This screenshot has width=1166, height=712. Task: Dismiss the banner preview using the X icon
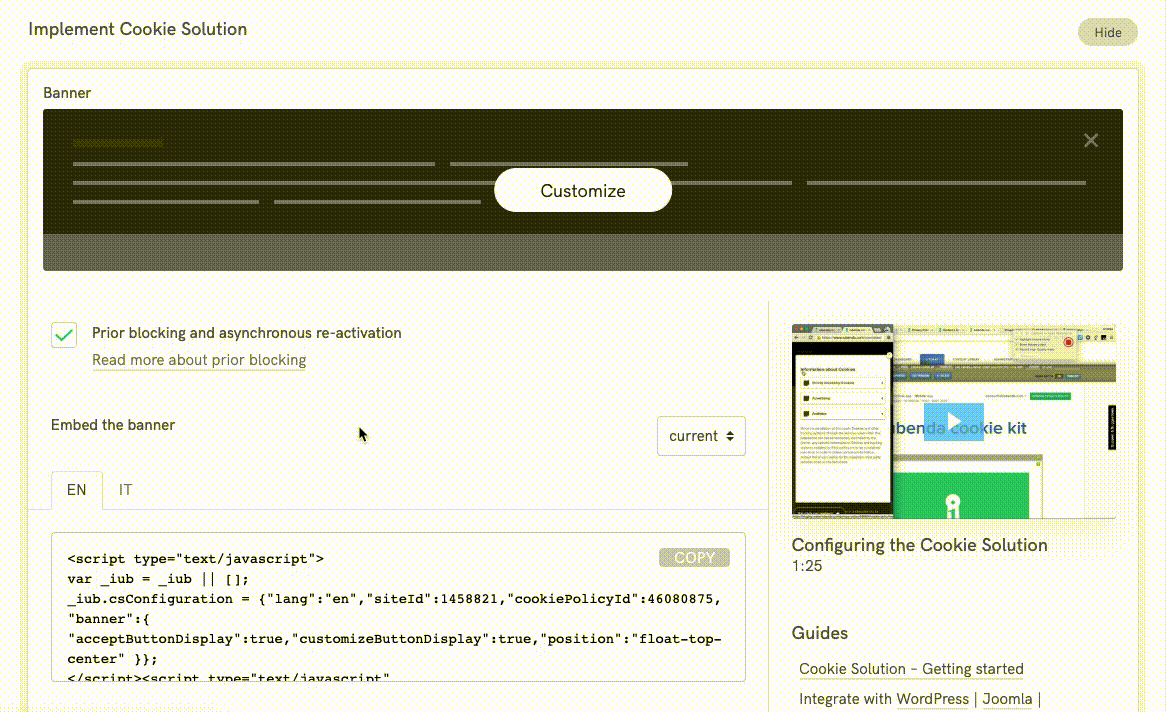pos(1090,140)
